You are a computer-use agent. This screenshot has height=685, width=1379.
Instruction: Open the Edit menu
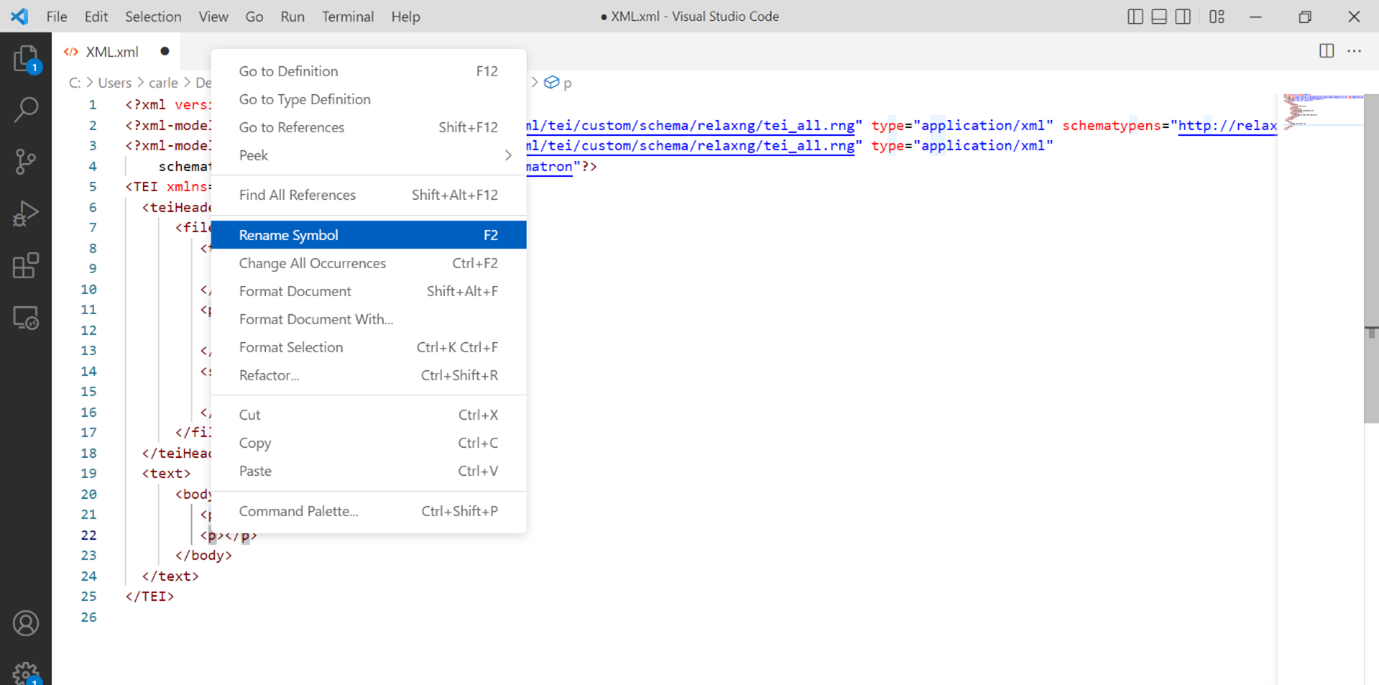pyautogui.click(x=96, y=16)
